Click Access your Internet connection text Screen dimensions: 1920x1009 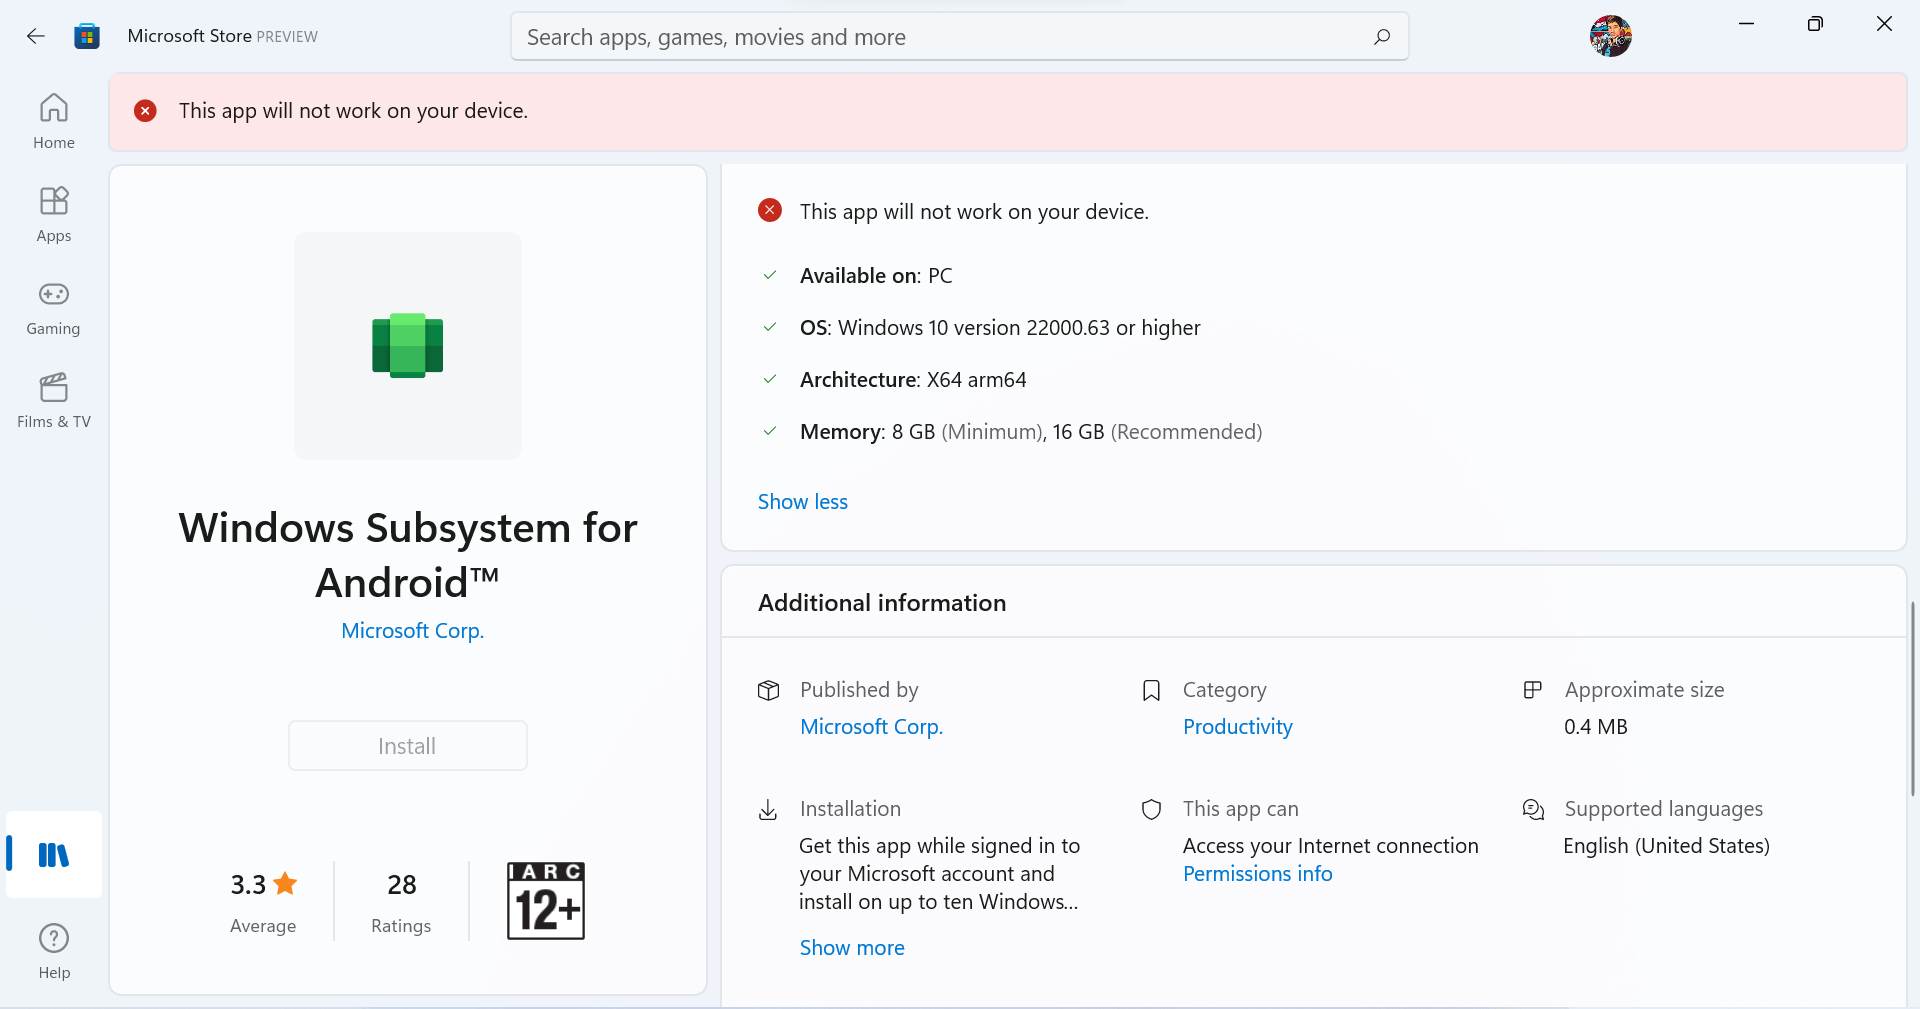[1331, 846]
